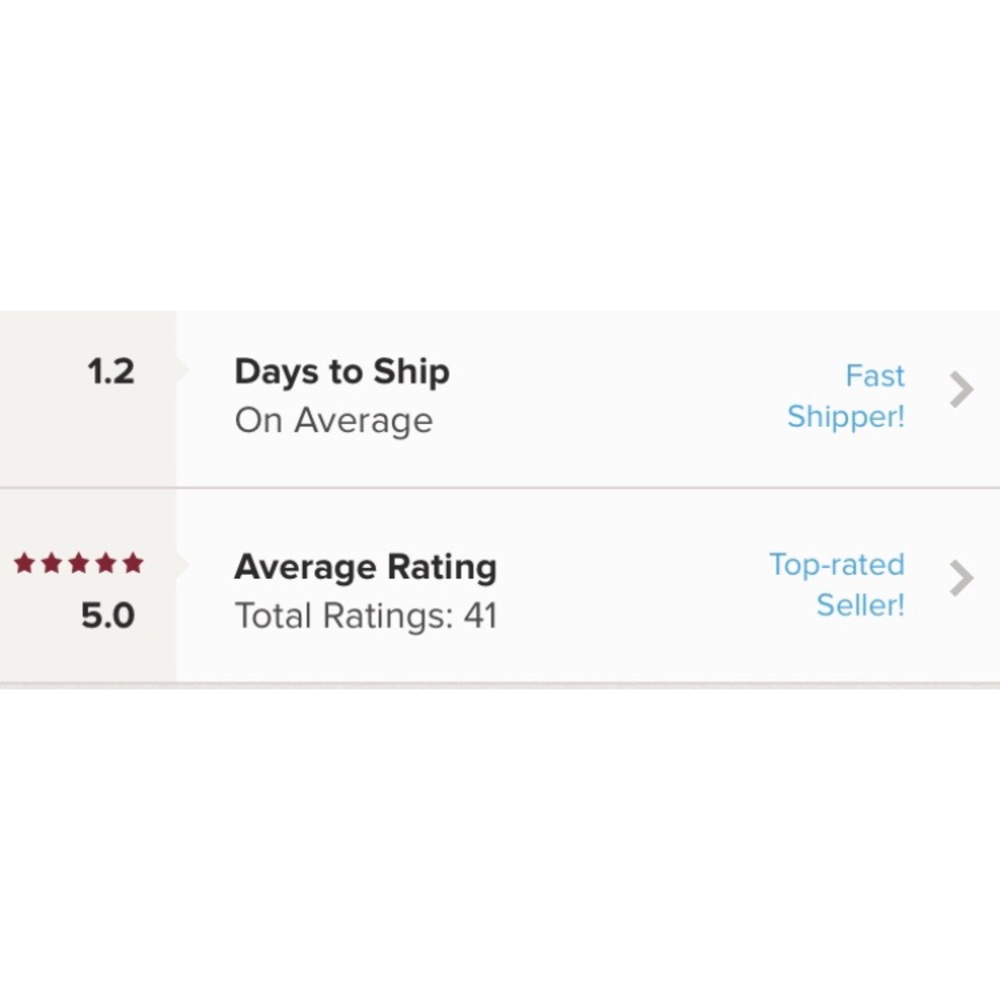Screen dimensions: 1000x1000
Task: Tap the 'Seller!' blue link text
Action: (x=860, y=605)
